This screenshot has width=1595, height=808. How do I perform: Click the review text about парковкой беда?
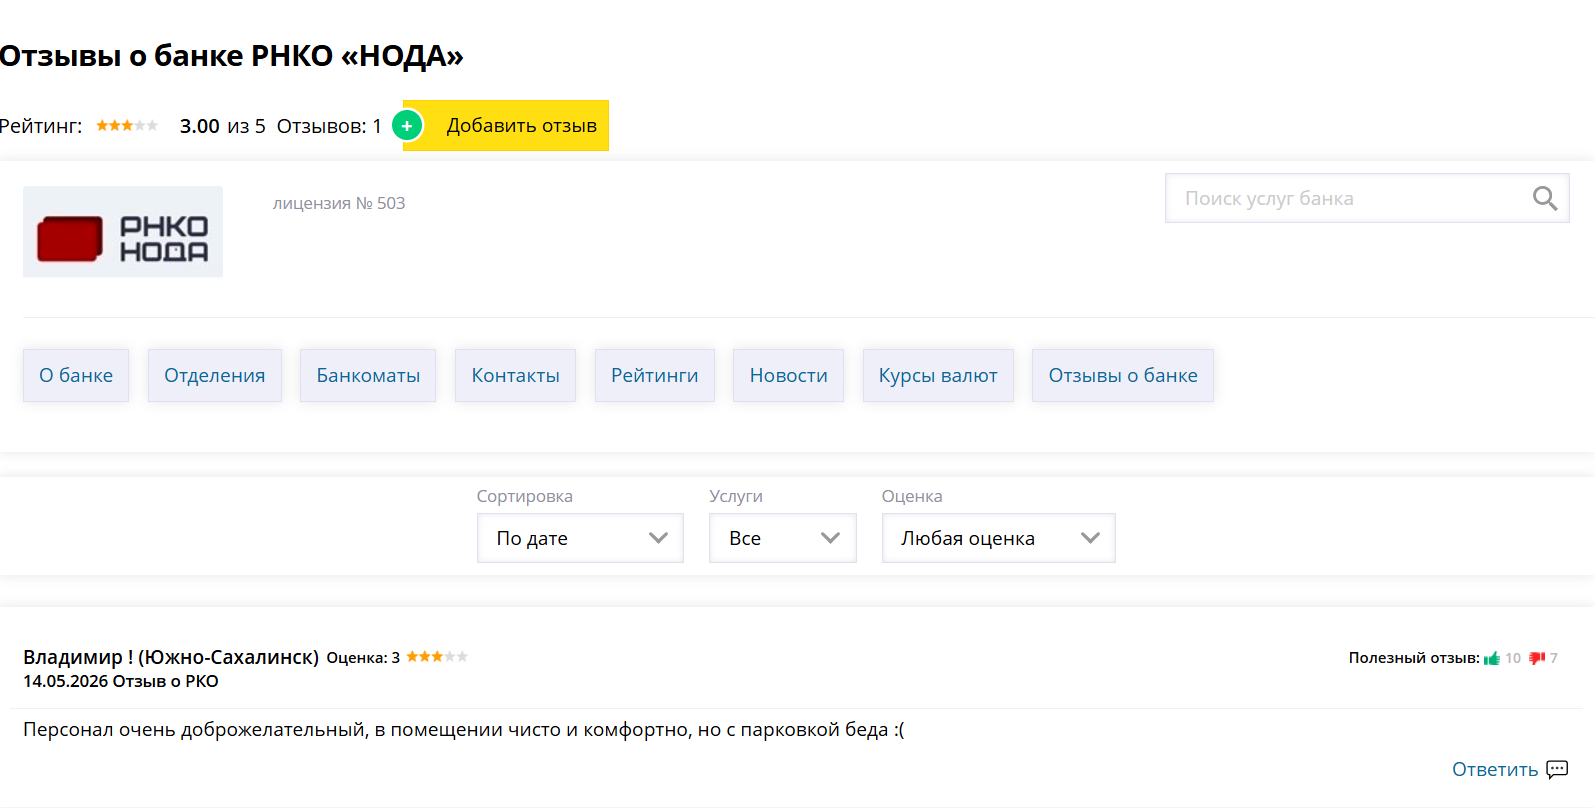[464, 730]
